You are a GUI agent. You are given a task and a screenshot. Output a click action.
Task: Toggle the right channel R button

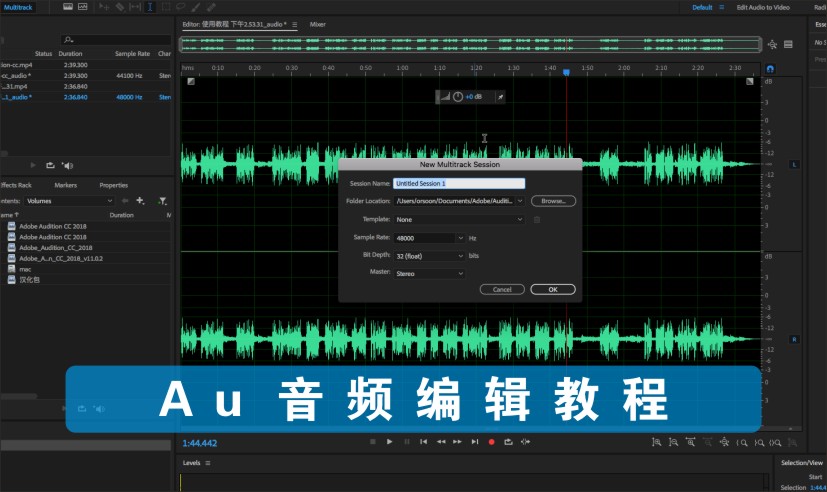coord(794,339)
